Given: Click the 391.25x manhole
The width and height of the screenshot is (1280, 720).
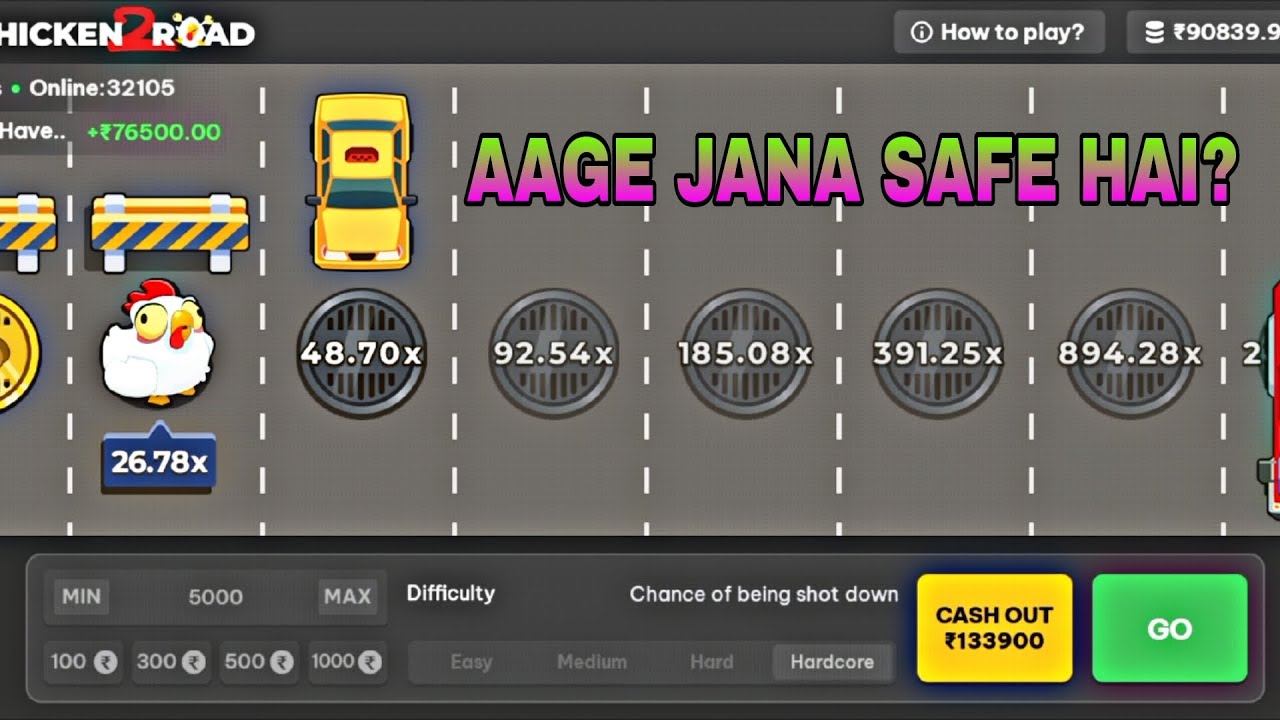Looking at the screenshot, I should pyautogui.click(x=937, y=353).
